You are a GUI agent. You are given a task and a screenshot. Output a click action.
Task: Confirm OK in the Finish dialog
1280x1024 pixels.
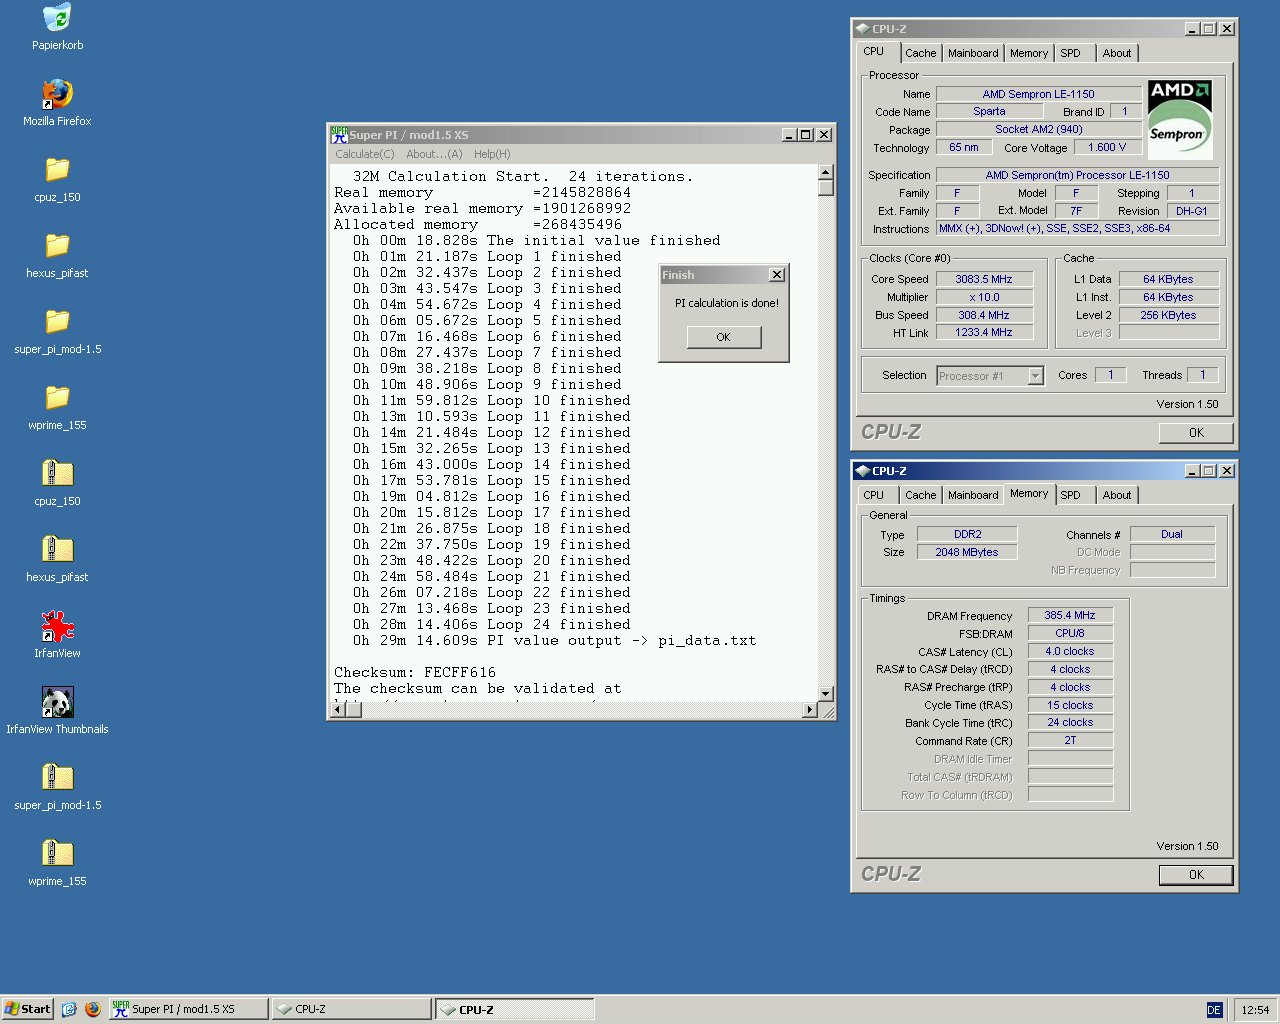[x=724, y=337]
